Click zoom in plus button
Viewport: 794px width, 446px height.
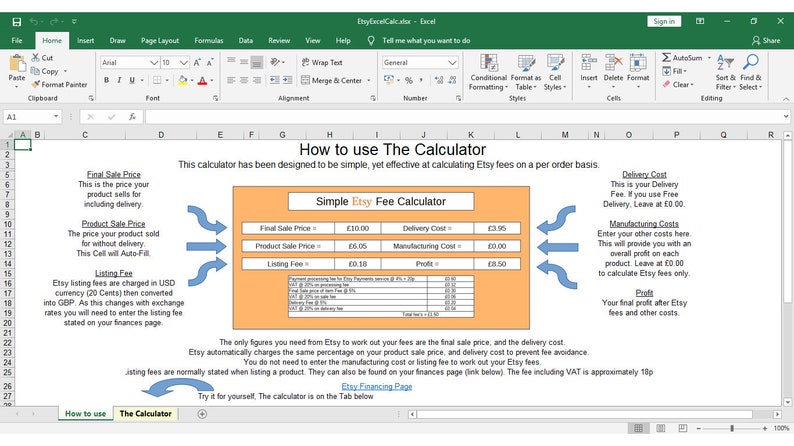coord(765,428)
